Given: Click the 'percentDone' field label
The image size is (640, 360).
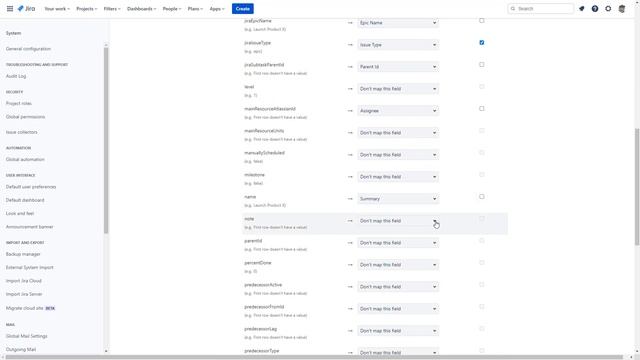Looking at the screenshot, I should coord(258,263).
